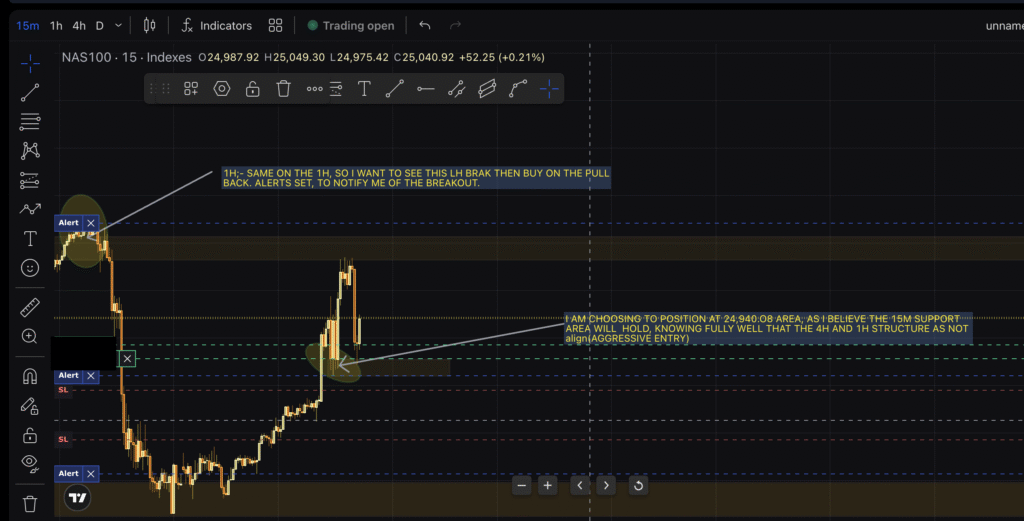Close the top Alert label on chart
This screenshot has width=1024, height=521.
tap(91, 223)
